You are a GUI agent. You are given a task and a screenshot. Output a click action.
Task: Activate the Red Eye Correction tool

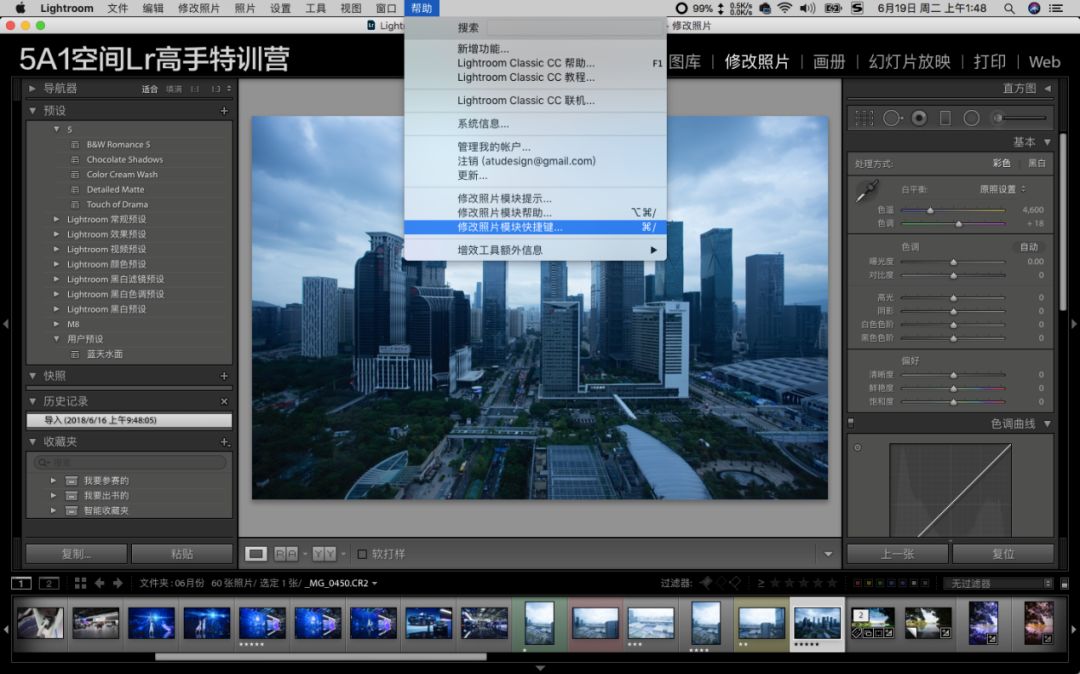[x=919, y=118]
